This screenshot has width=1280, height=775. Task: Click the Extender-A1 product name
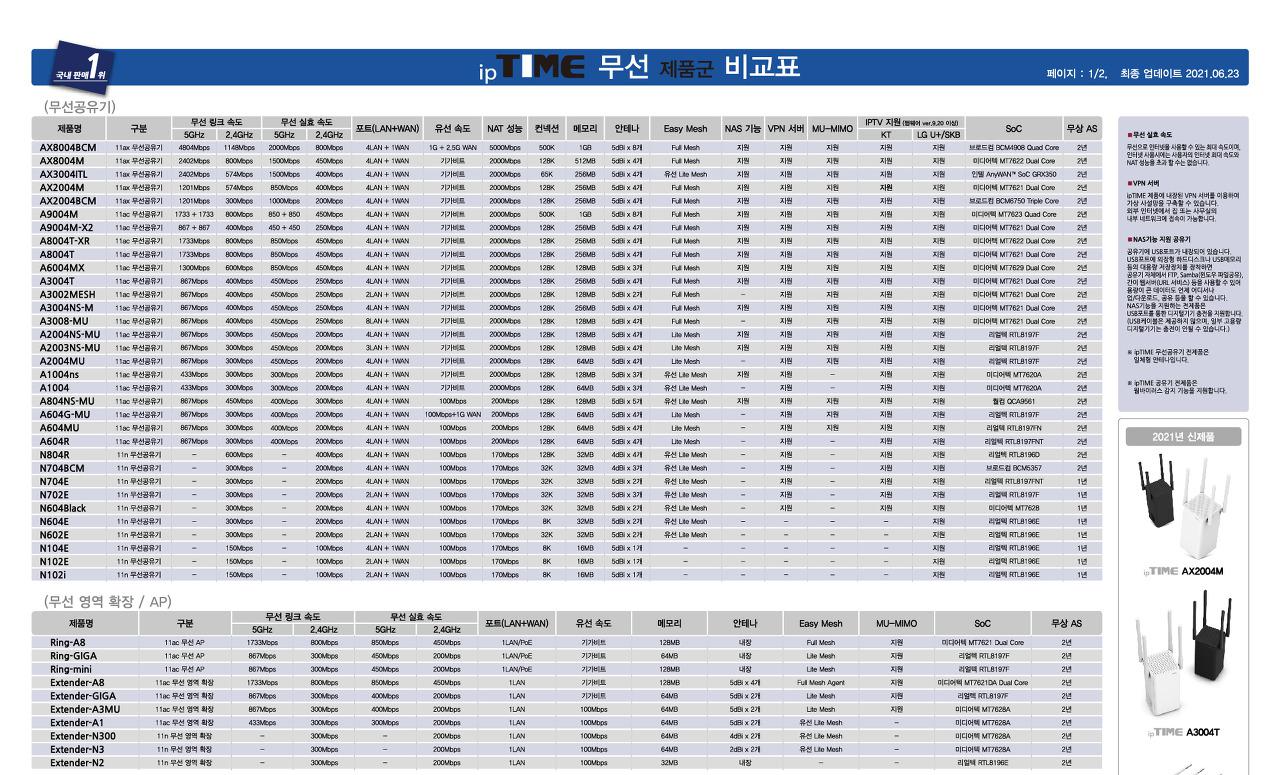[76, 722]
